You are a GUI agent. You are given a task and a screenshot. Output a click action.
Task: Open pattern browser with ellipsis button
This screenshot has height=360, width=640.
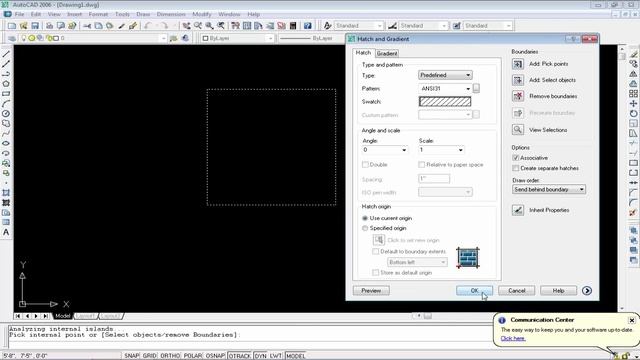click(476, 88)
